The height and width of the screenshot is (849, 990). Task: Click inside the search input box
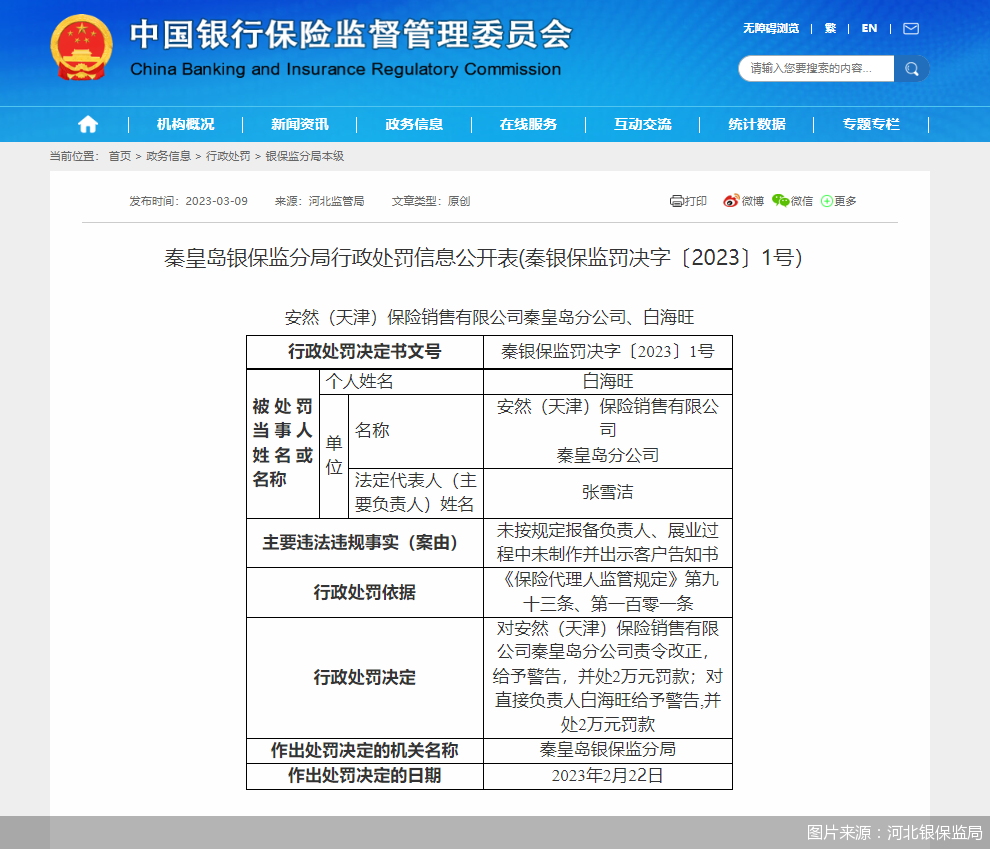(x=815, y=69)
